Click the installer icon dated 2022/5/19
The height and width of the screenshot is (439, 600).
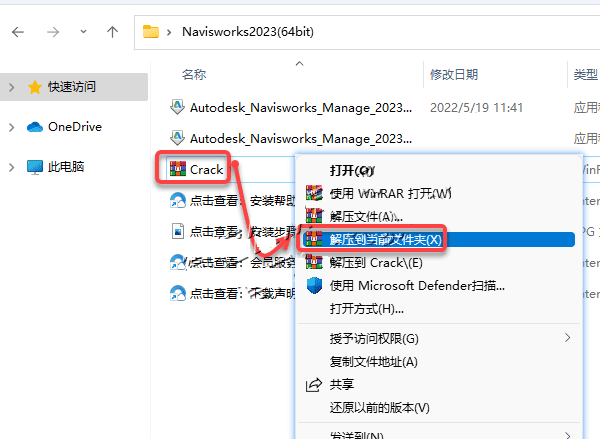pos(177,107)
